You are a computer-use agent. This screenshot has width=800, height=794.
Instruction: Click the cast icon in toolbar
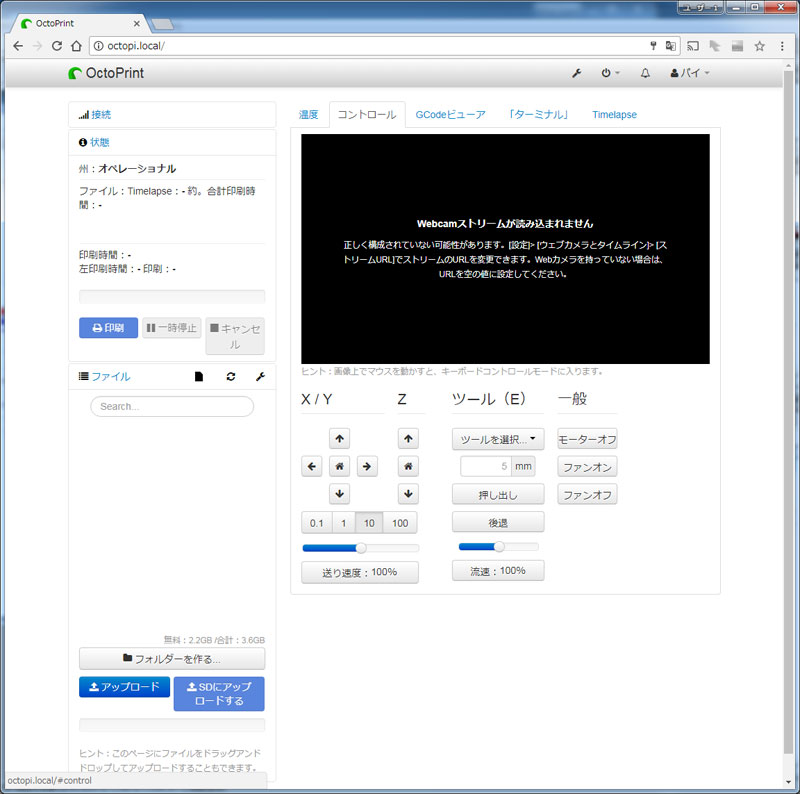[x=692, y=46]
